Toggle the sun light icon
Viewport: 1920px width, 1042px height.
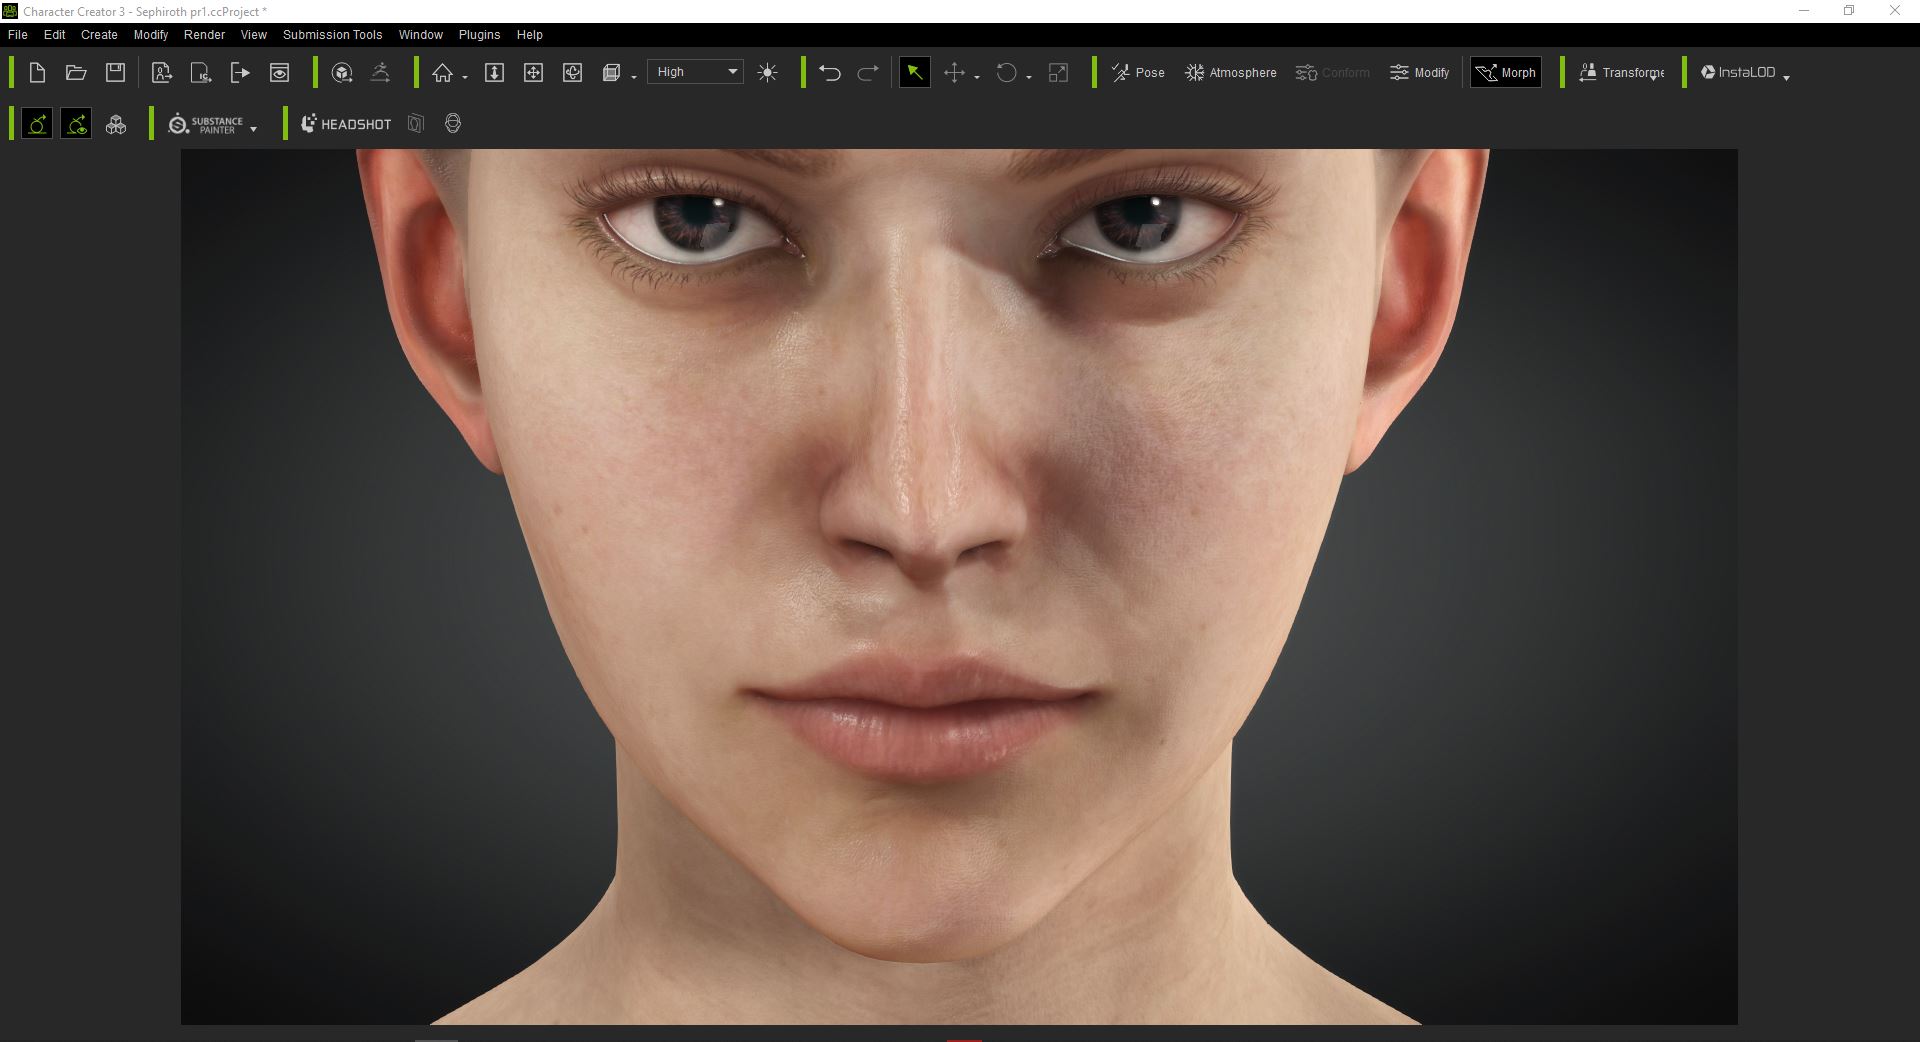point(768,72)
